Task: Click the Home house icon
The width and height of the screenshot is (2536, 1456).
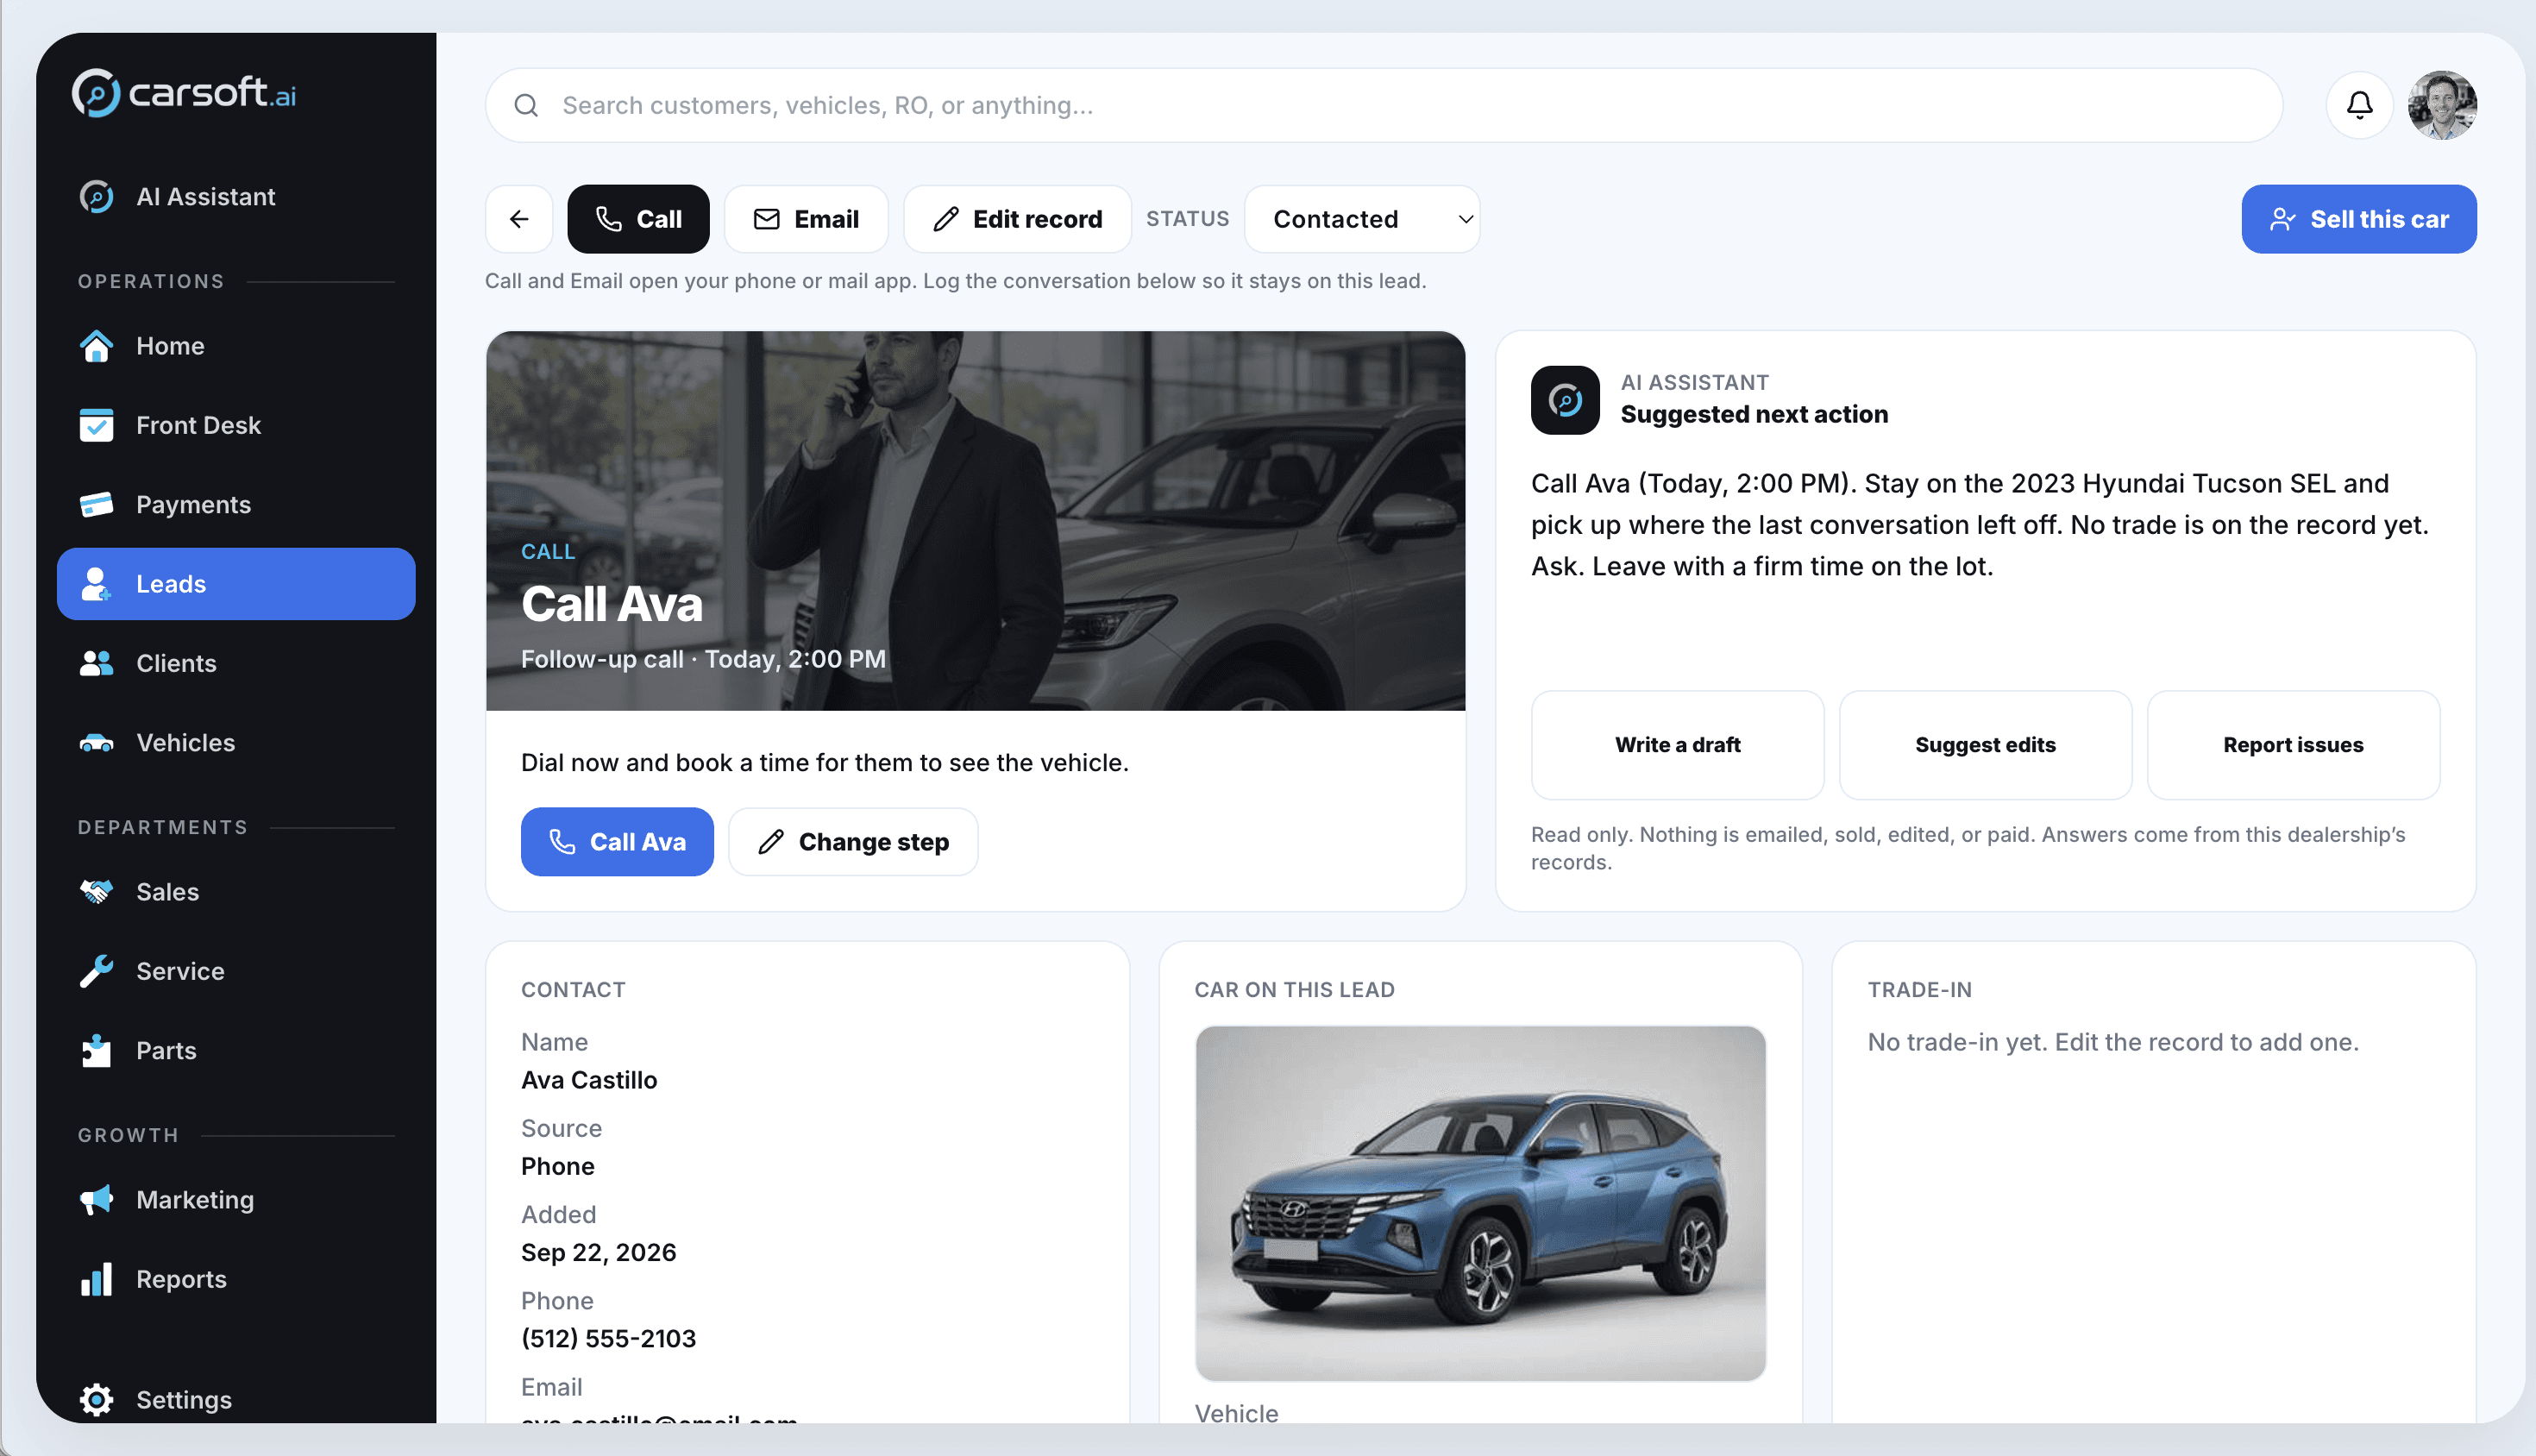Action: point(96,346)
